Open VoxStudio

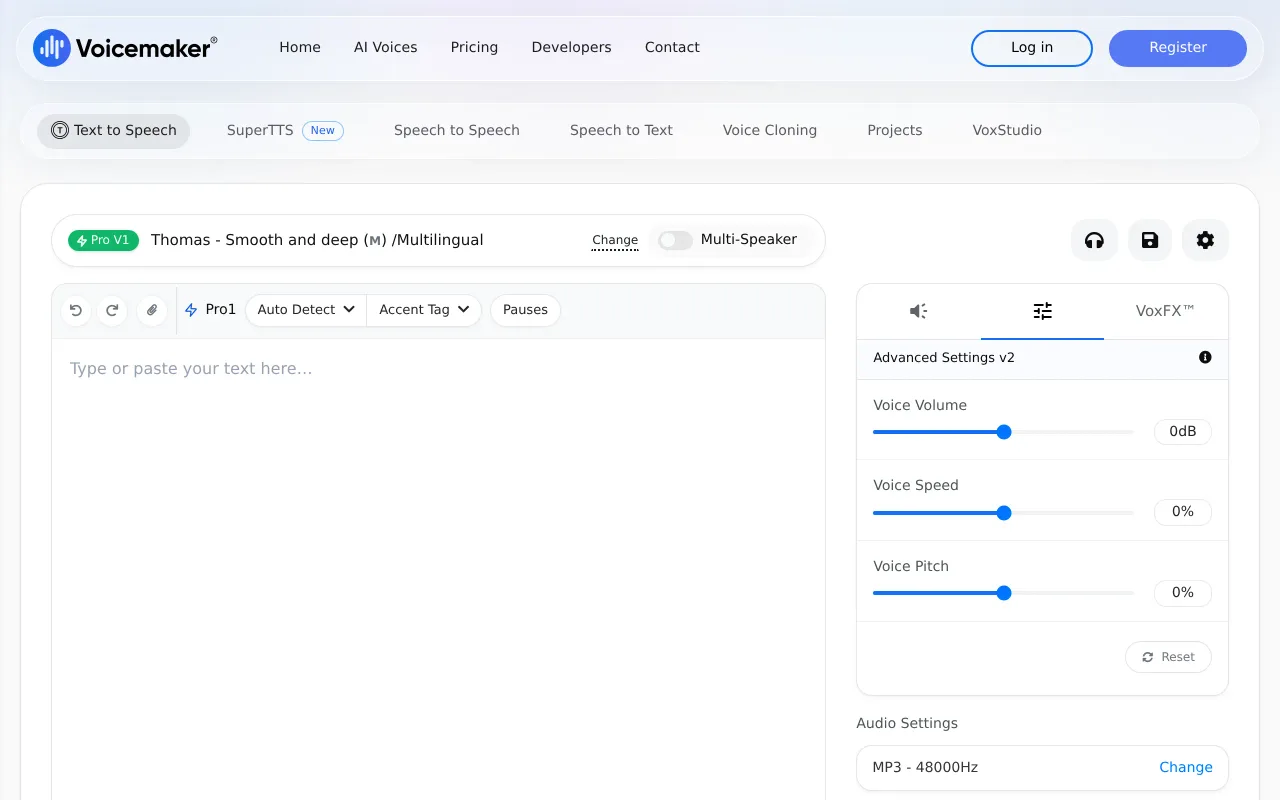1007,131
